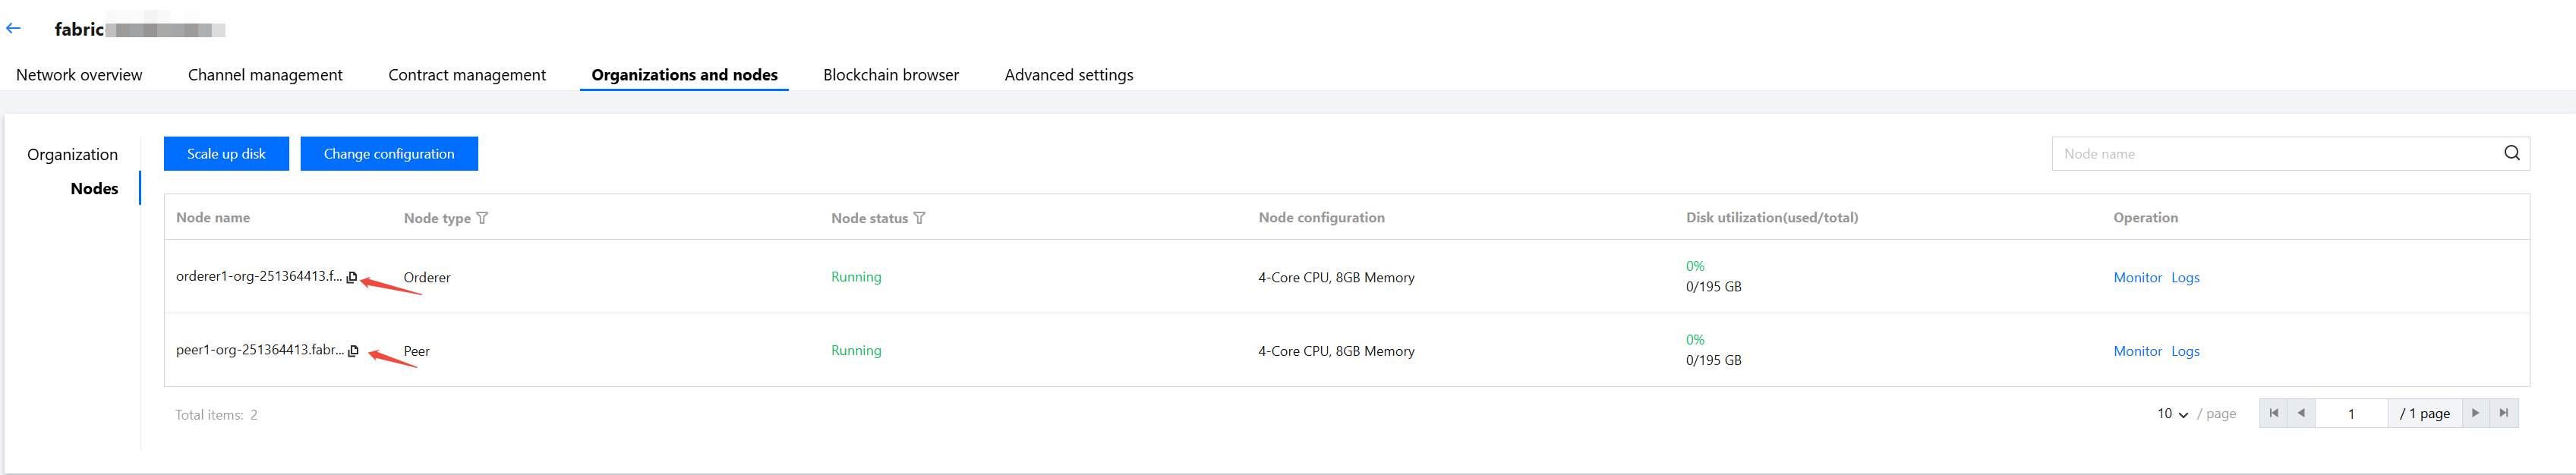Click the back arrow icon
The width and height of the screenshot is (2576, 475).
coord(14,29)
